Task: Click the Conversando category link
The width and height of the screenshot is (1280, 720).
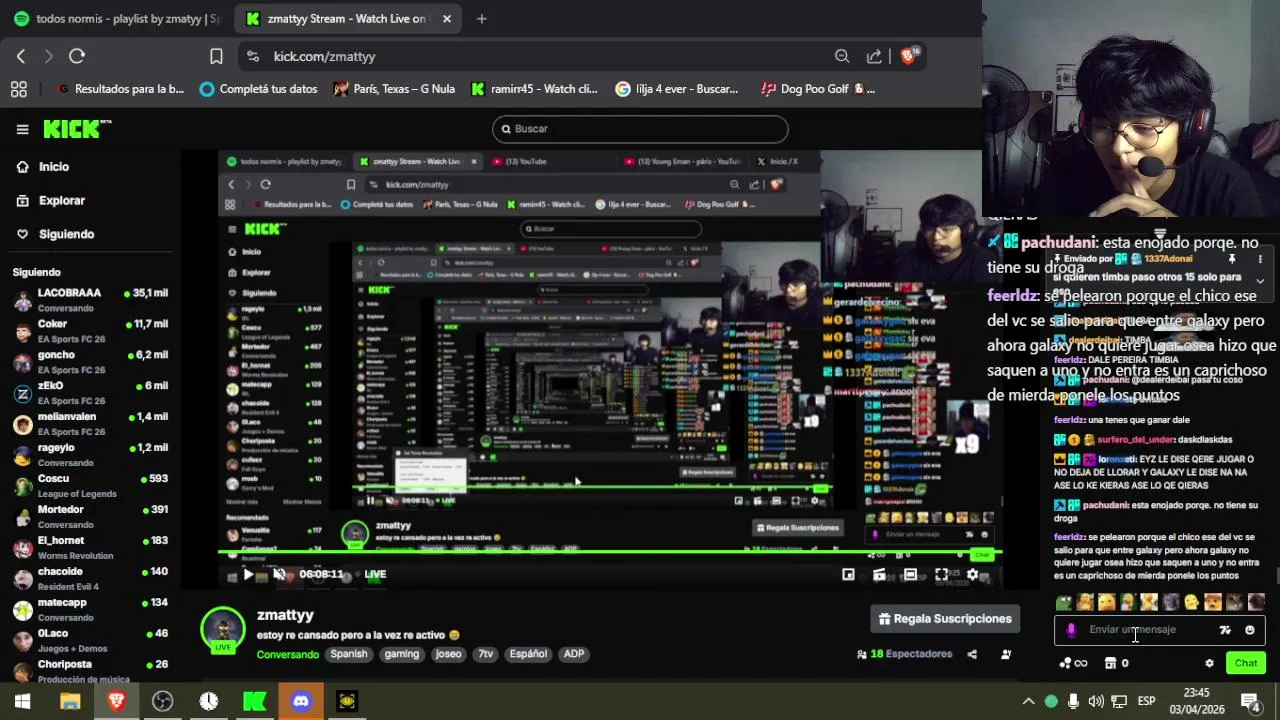Action: pos(287,654)
